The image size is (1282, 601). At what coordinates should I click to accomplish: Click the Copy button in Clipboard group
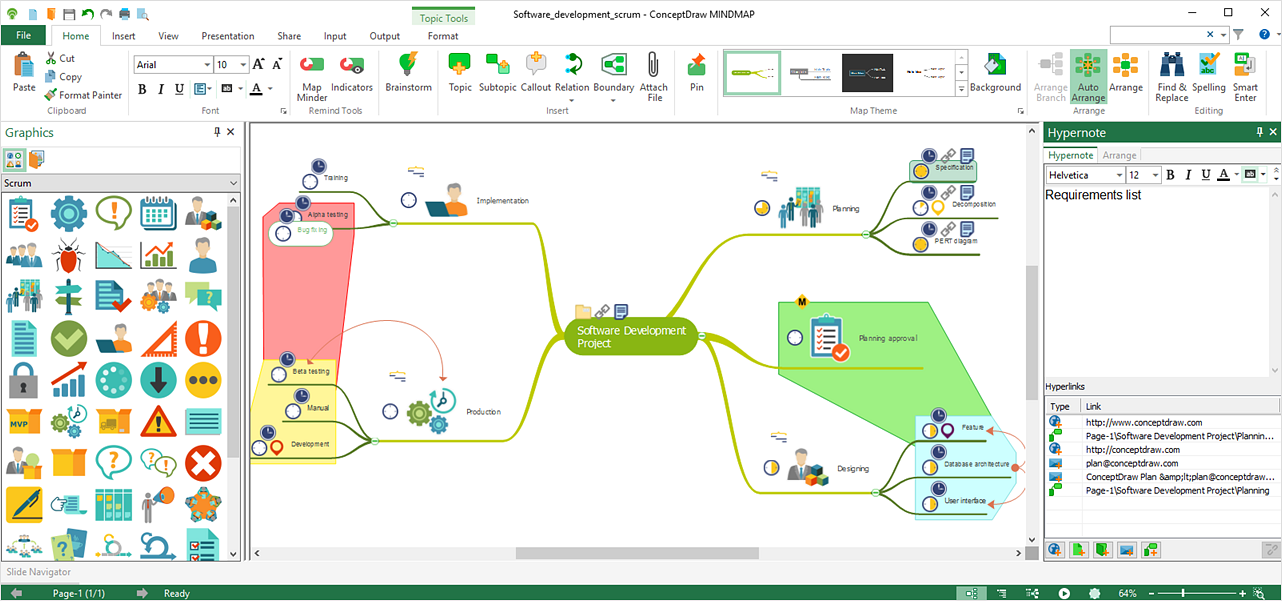coord(63,77)
